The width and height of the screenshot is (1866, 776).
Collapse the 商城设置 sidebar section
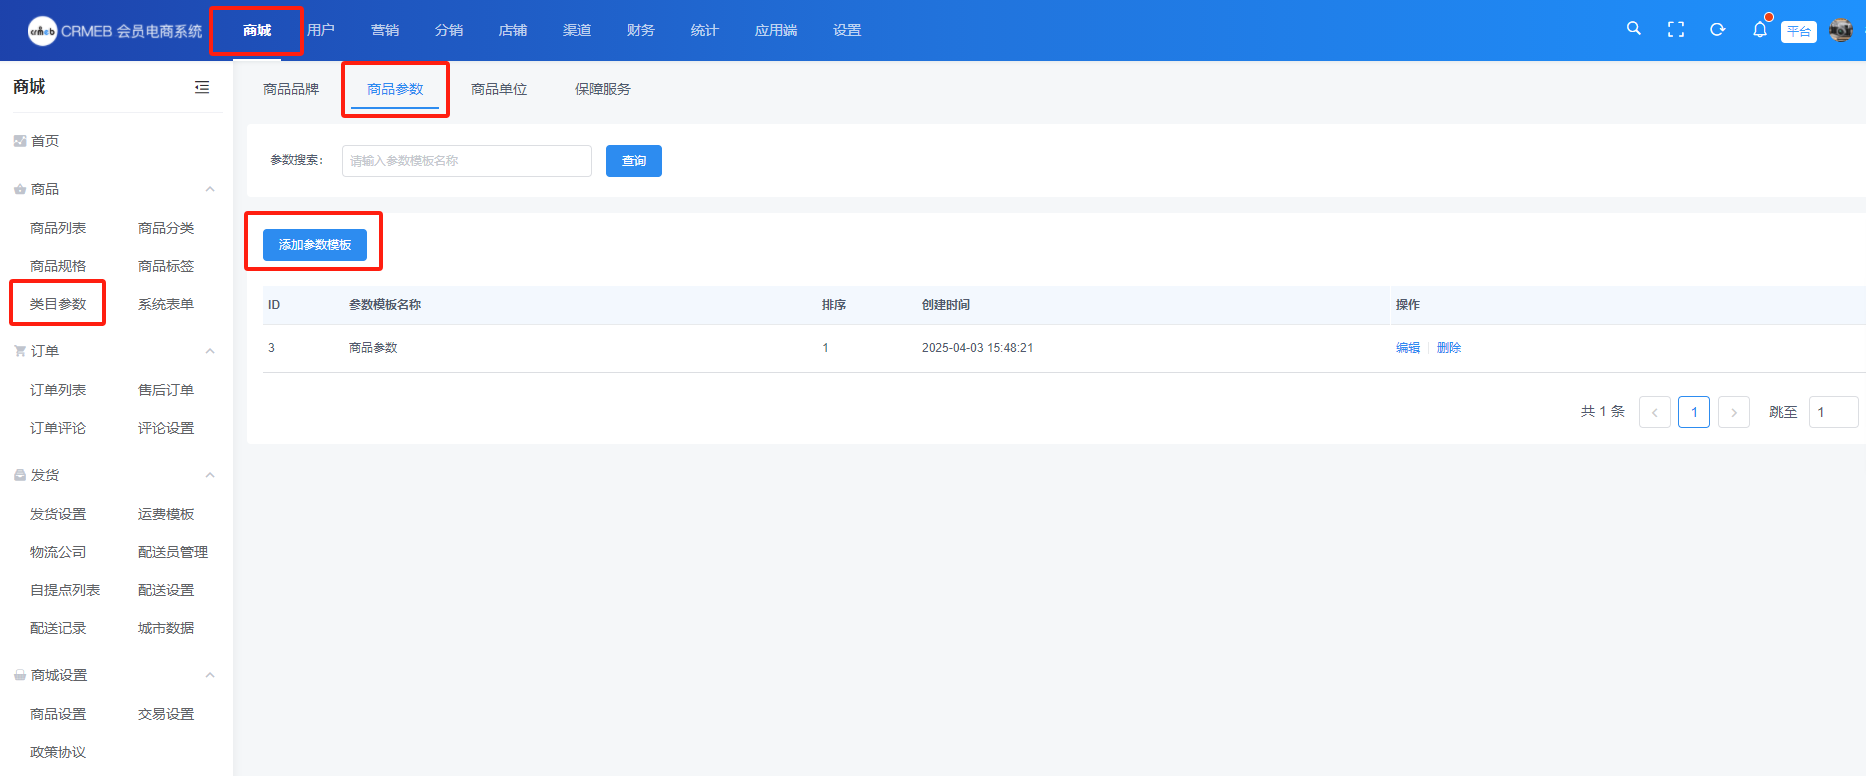click(x=210, y=675)
